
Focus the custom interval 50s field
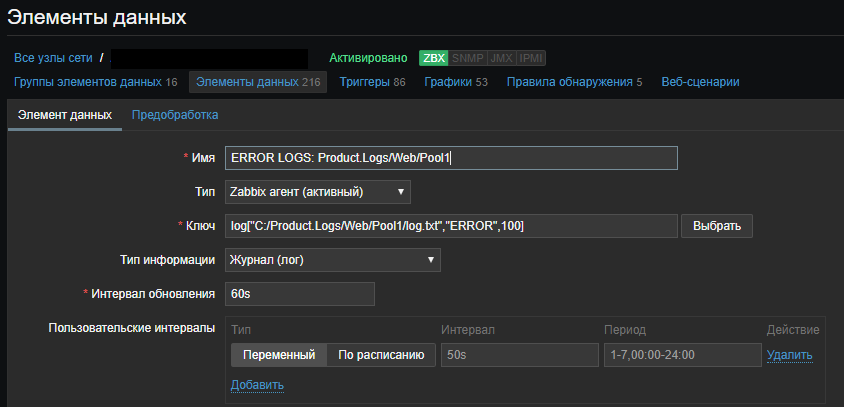point(519,355)
